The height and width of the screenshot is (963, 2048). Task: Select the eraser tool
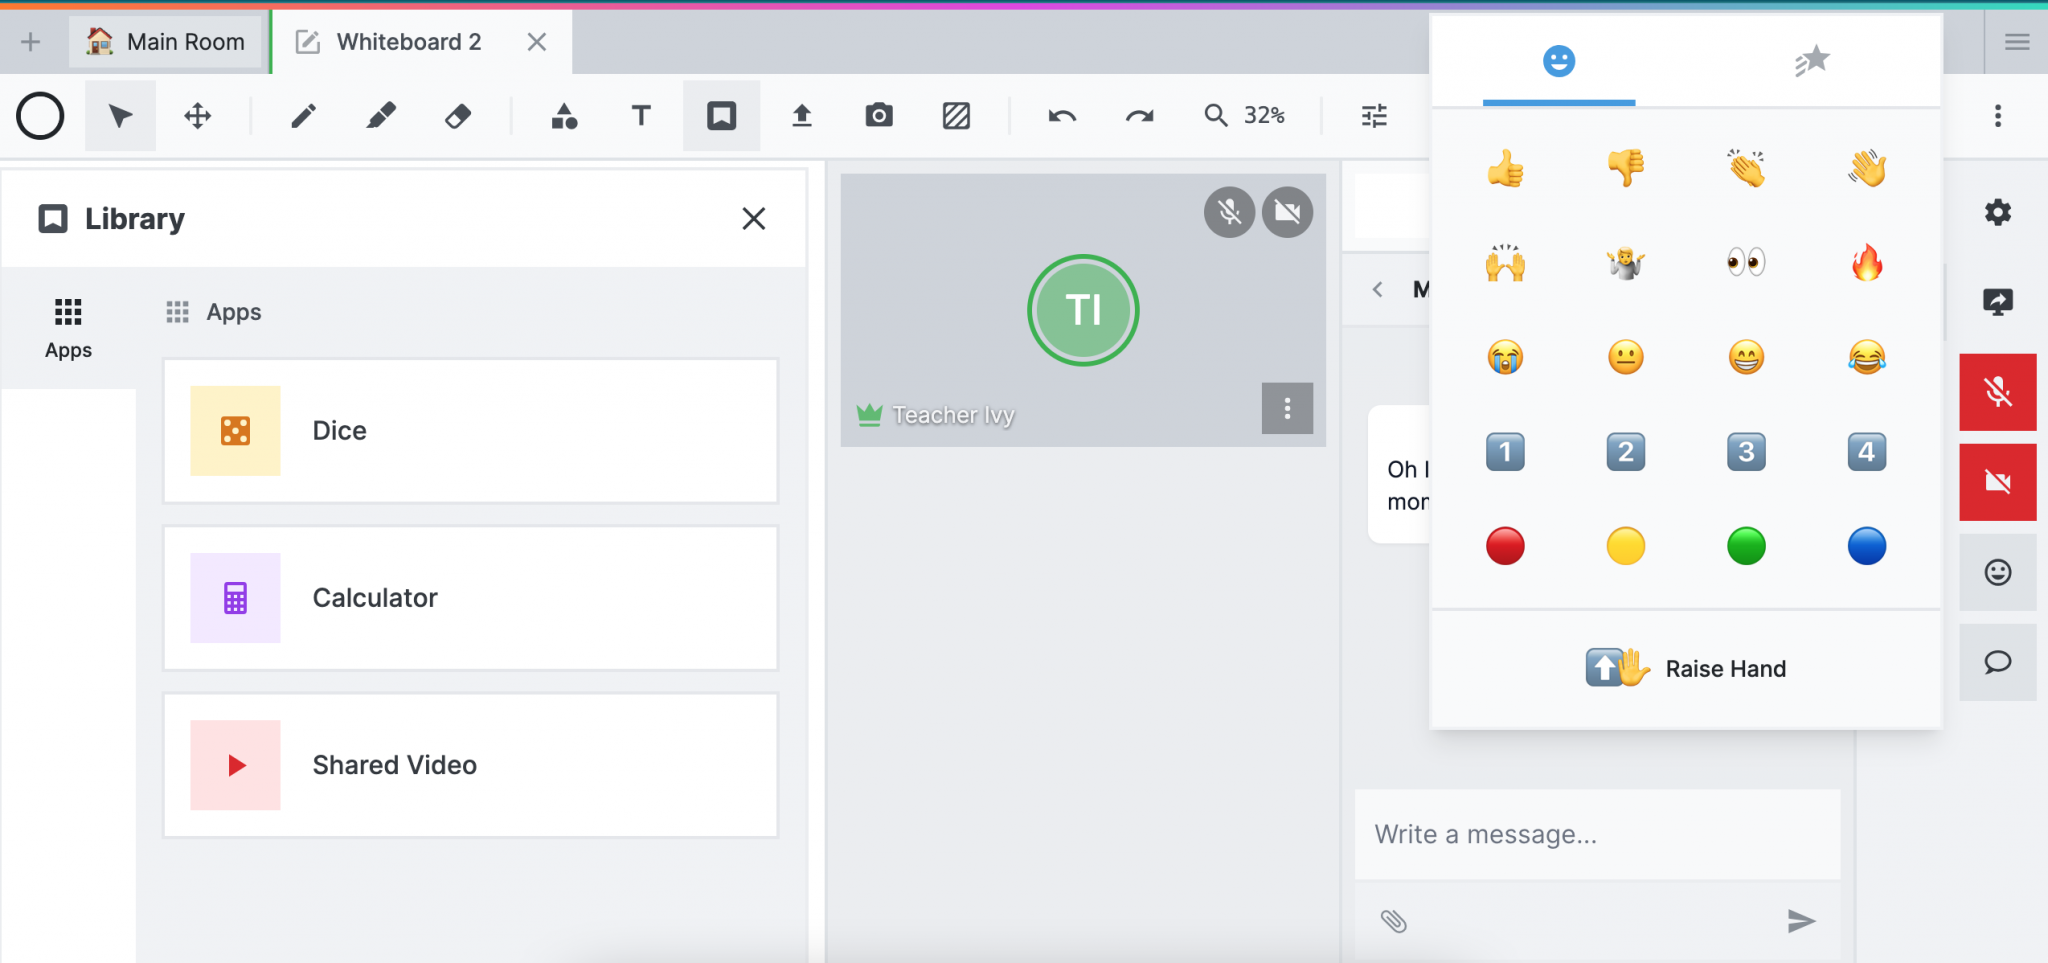458,115
